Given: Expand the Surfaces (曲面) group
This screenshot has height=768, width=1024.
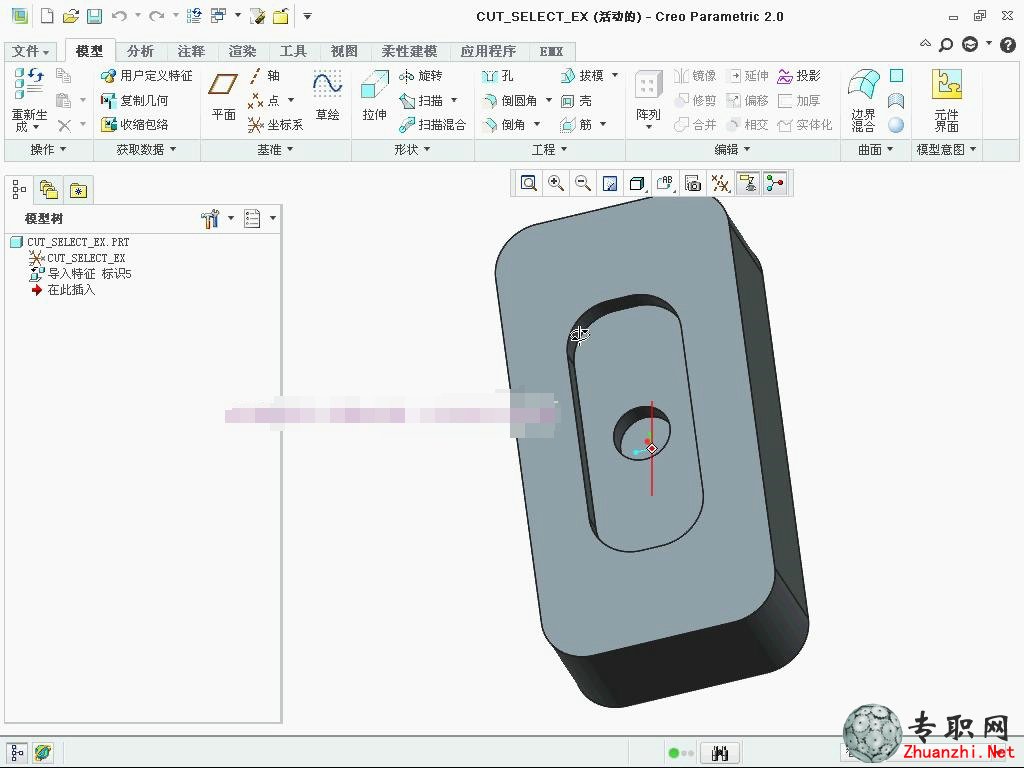Looking at the screenshot, I should [875, 150].
